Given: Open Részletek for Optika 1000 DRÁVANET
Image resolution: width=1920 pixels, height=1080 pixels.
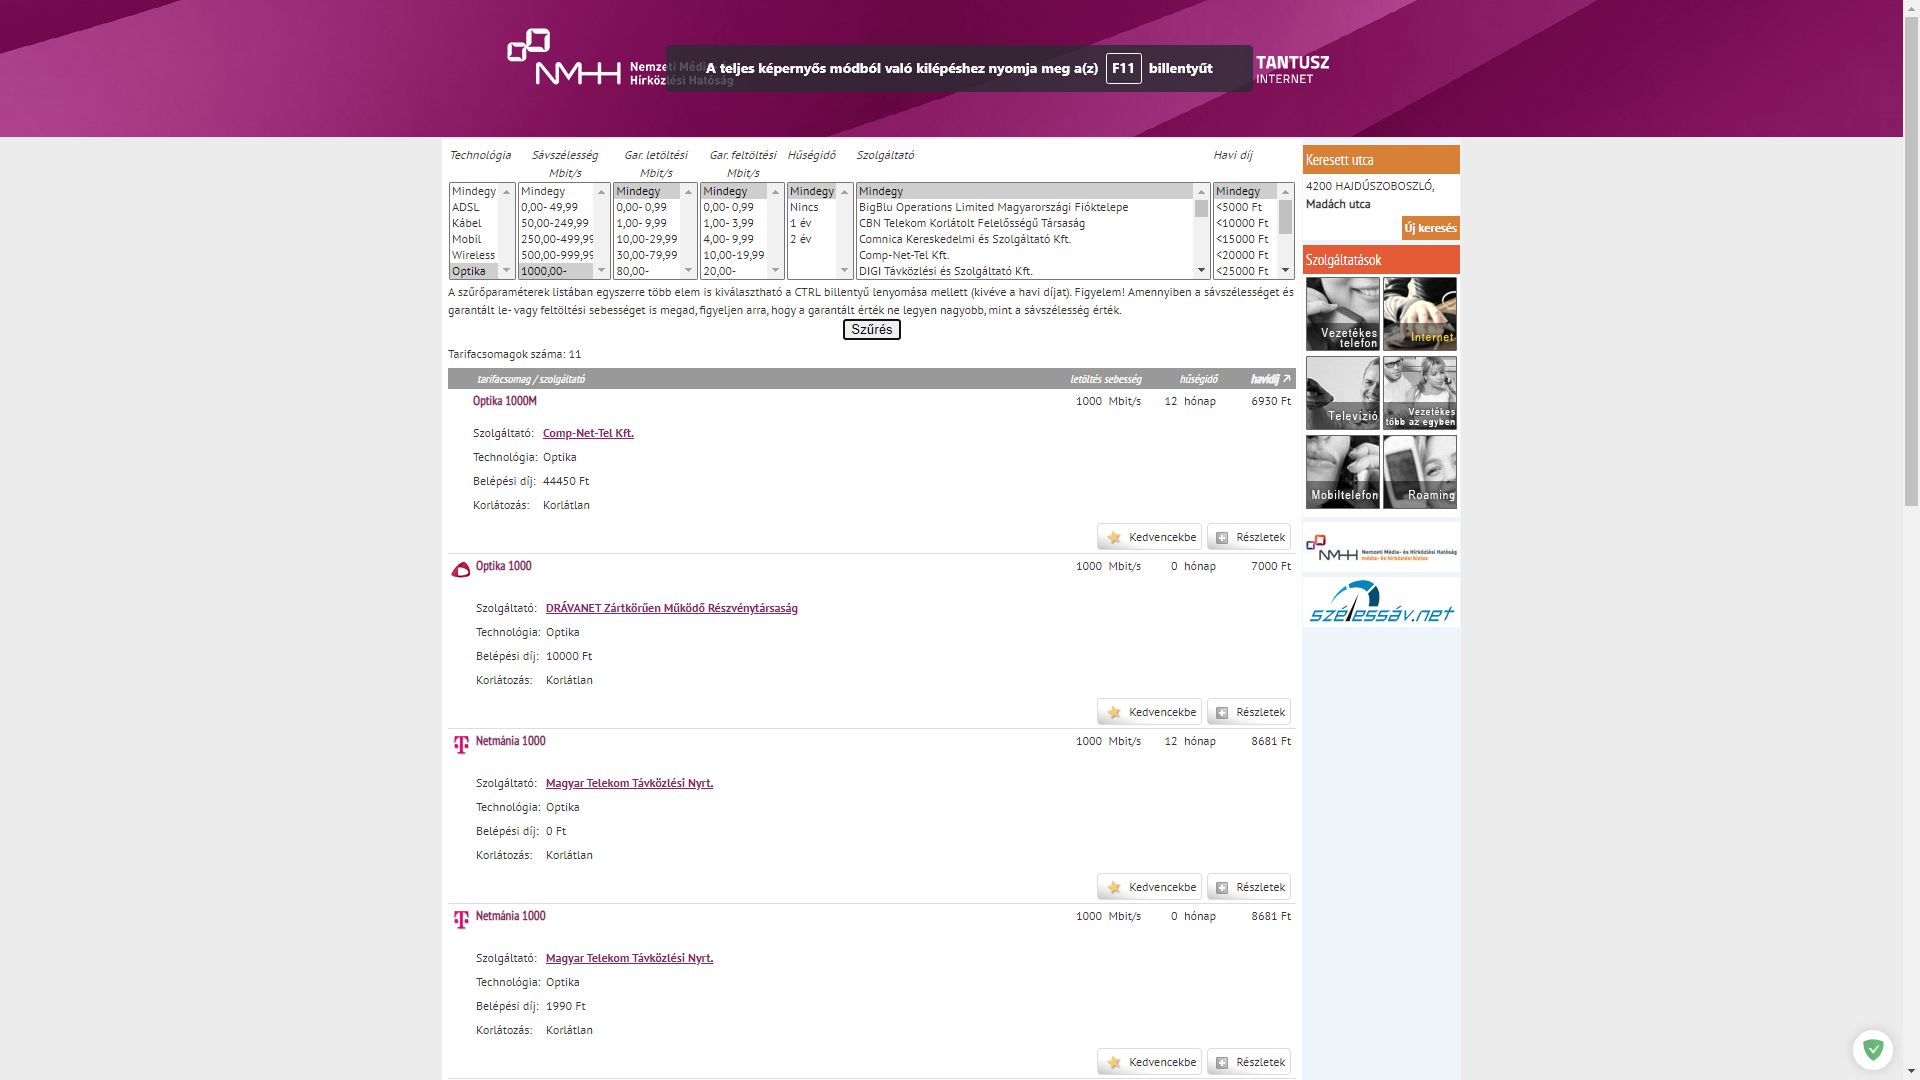Looking at the screenshot, I should (1248, 712).
